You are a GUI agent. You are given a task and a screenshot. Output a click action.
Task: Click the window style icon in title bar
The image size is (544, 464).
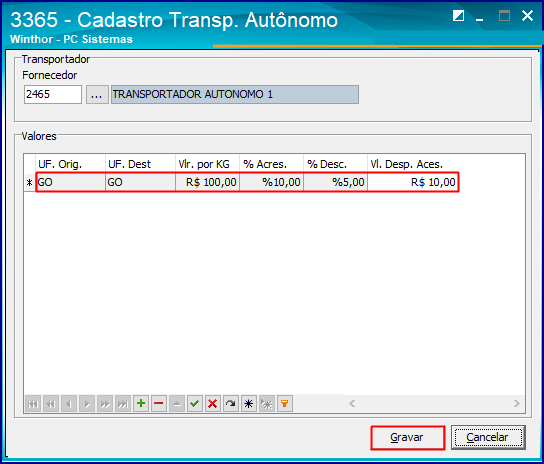tap(458, 16)
